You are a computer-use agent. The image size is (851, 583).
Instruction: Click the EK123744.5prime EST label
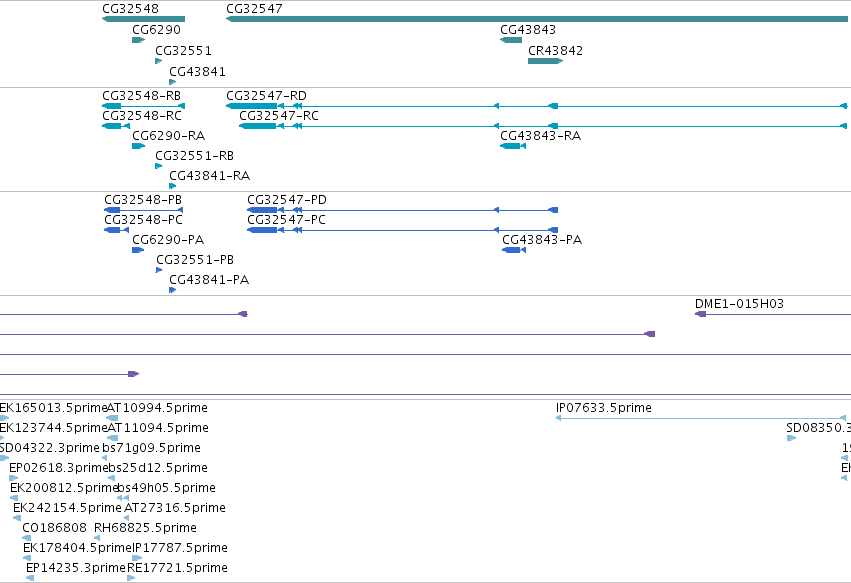[53, 428]
